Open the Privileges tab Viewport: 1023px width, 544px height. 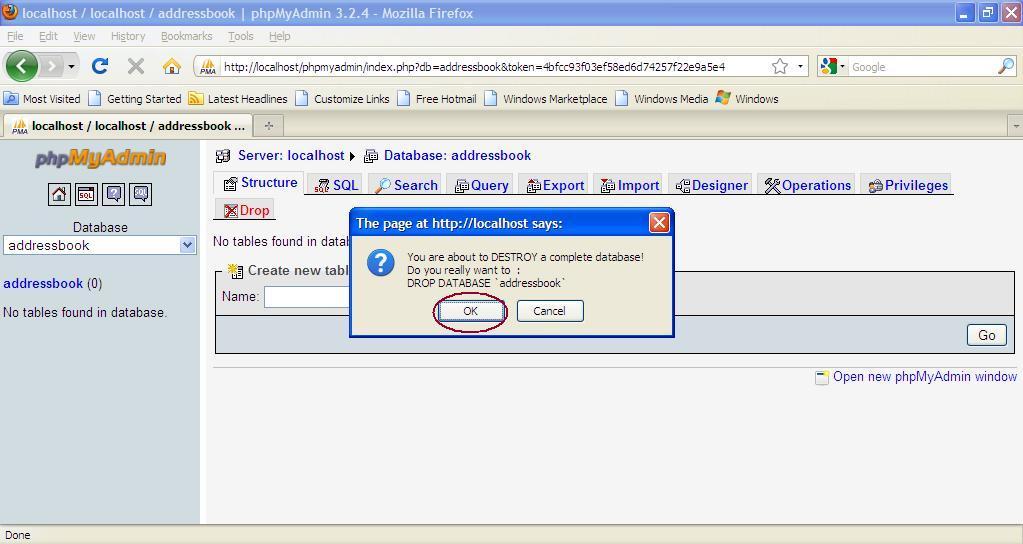[908, 185]
